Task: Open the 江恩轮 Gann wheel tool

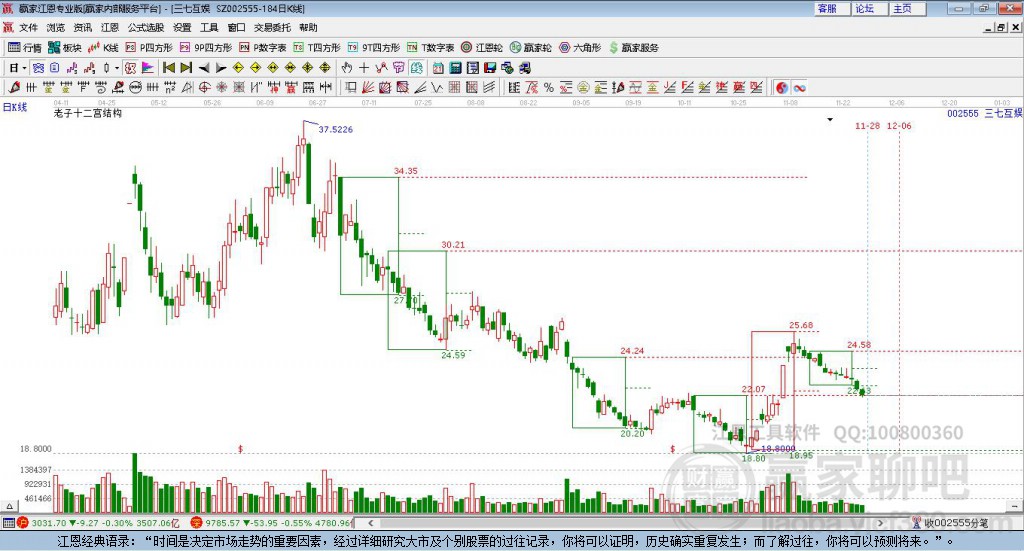Action: coord(482,48)
